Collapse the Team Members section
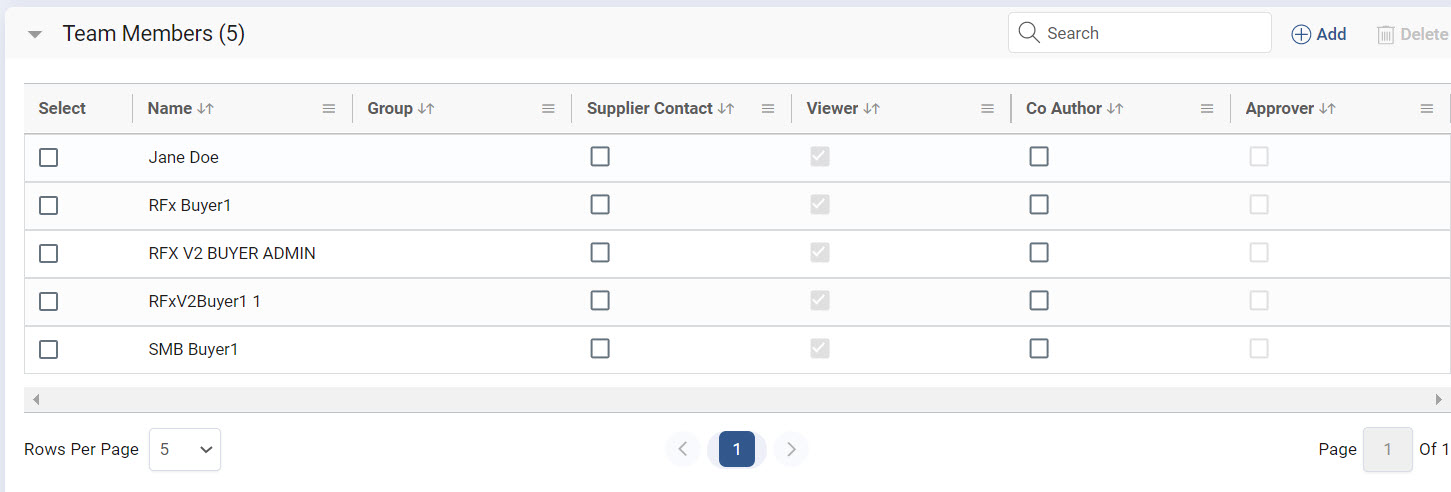 (35, 34)
